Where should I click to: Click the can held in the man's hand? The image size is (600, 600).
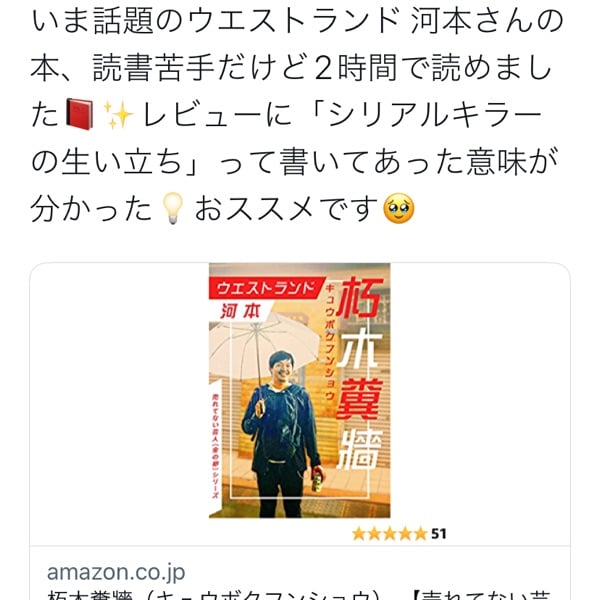(317, 482)
